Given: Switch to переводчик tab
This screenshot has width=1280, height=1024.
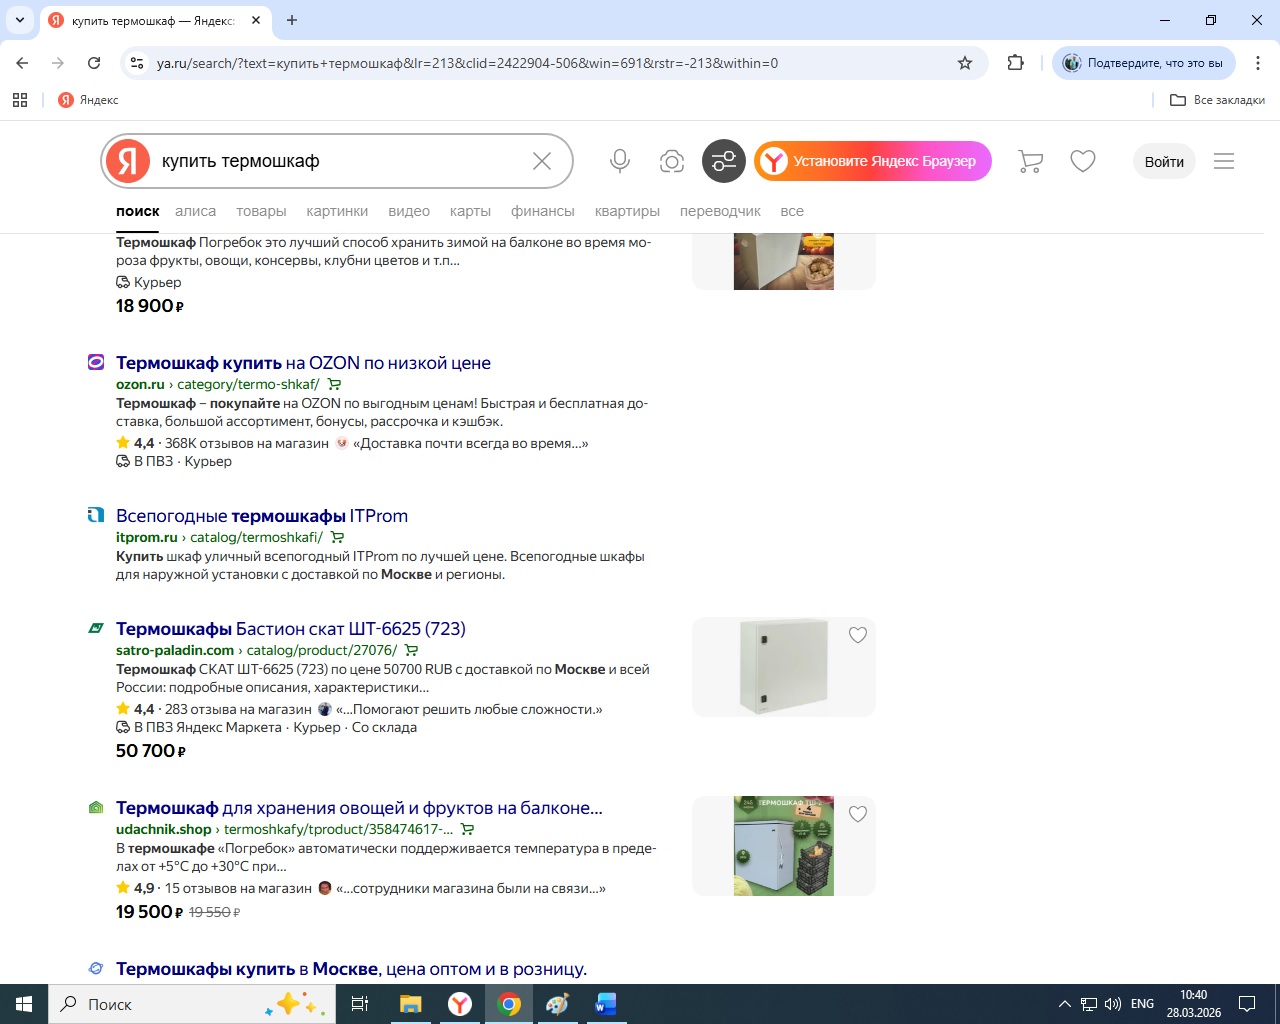Looking at the screenshot, I should coord(720,211).
